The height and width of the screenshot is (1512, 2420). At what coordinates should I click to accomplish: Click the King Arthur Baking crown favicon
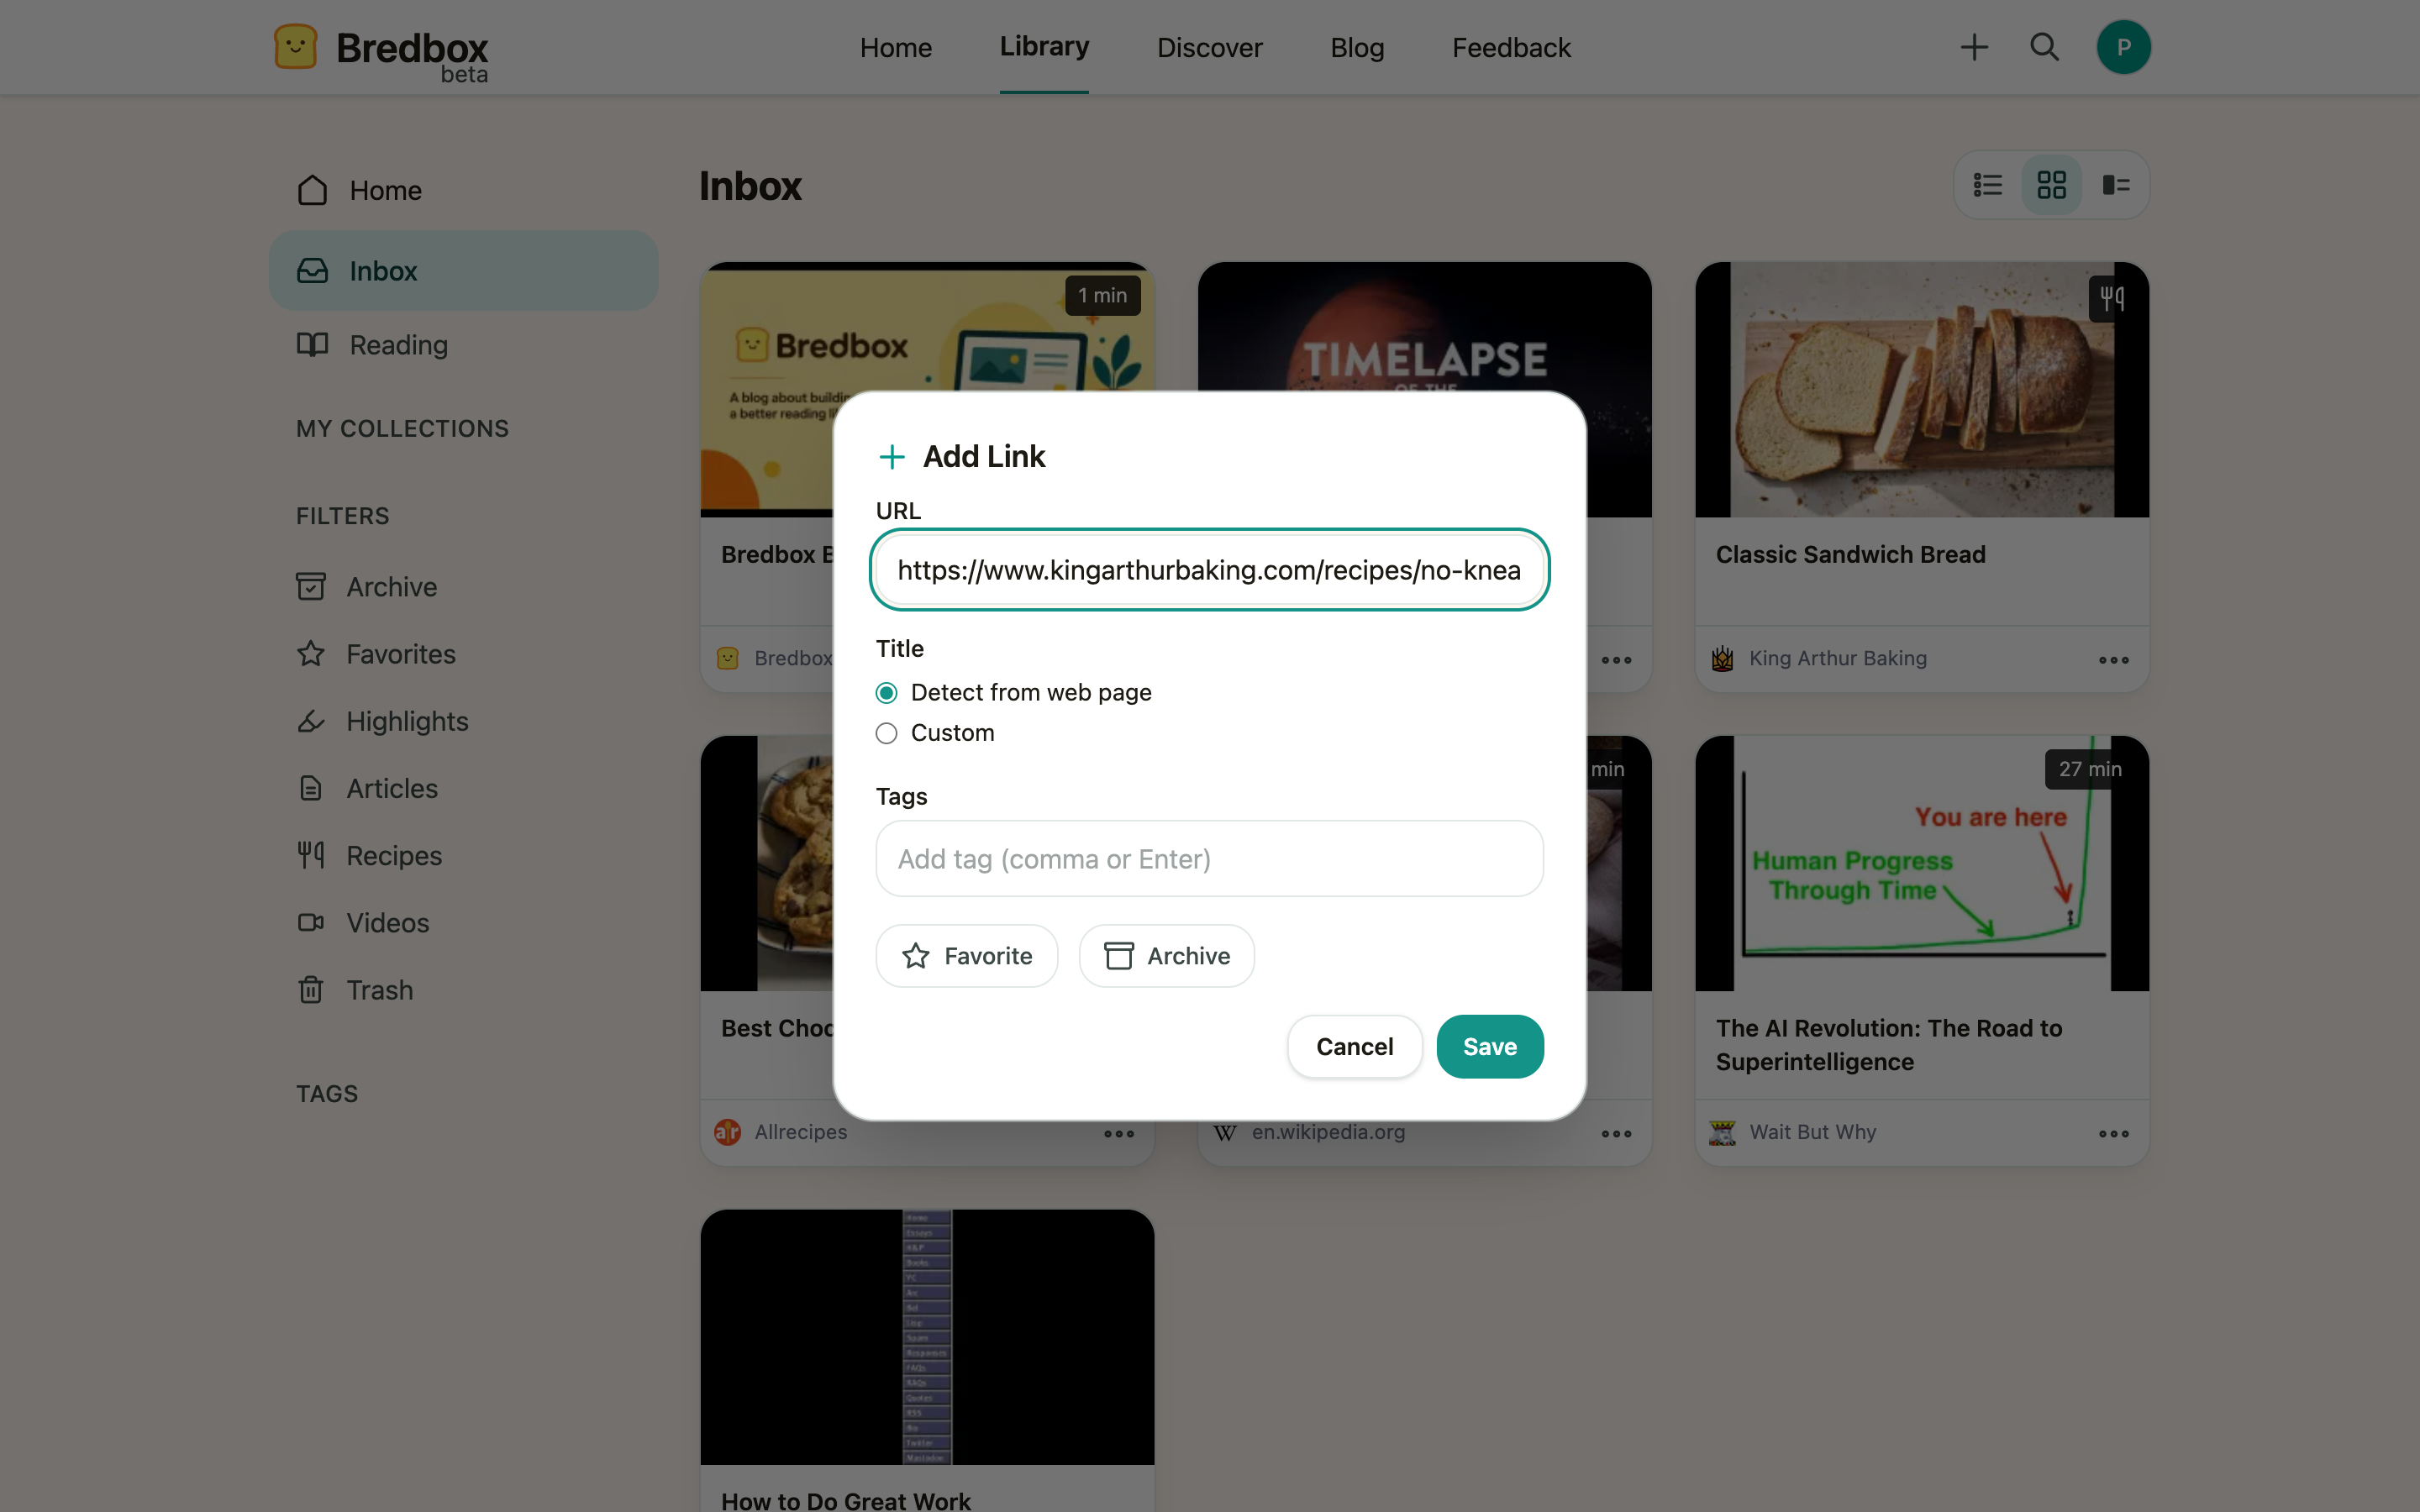pyautogui.click(x=1722, y=658)
